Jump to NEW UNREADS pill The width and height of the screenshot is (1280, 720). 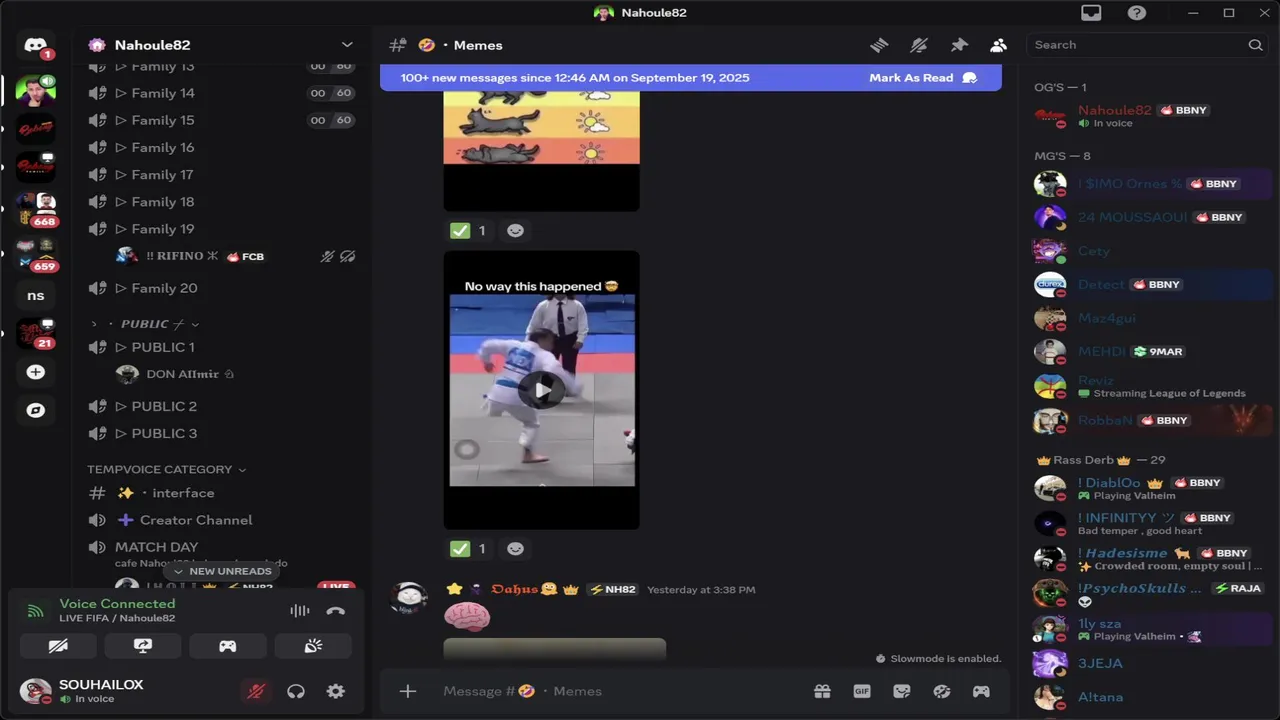point(222,571)
